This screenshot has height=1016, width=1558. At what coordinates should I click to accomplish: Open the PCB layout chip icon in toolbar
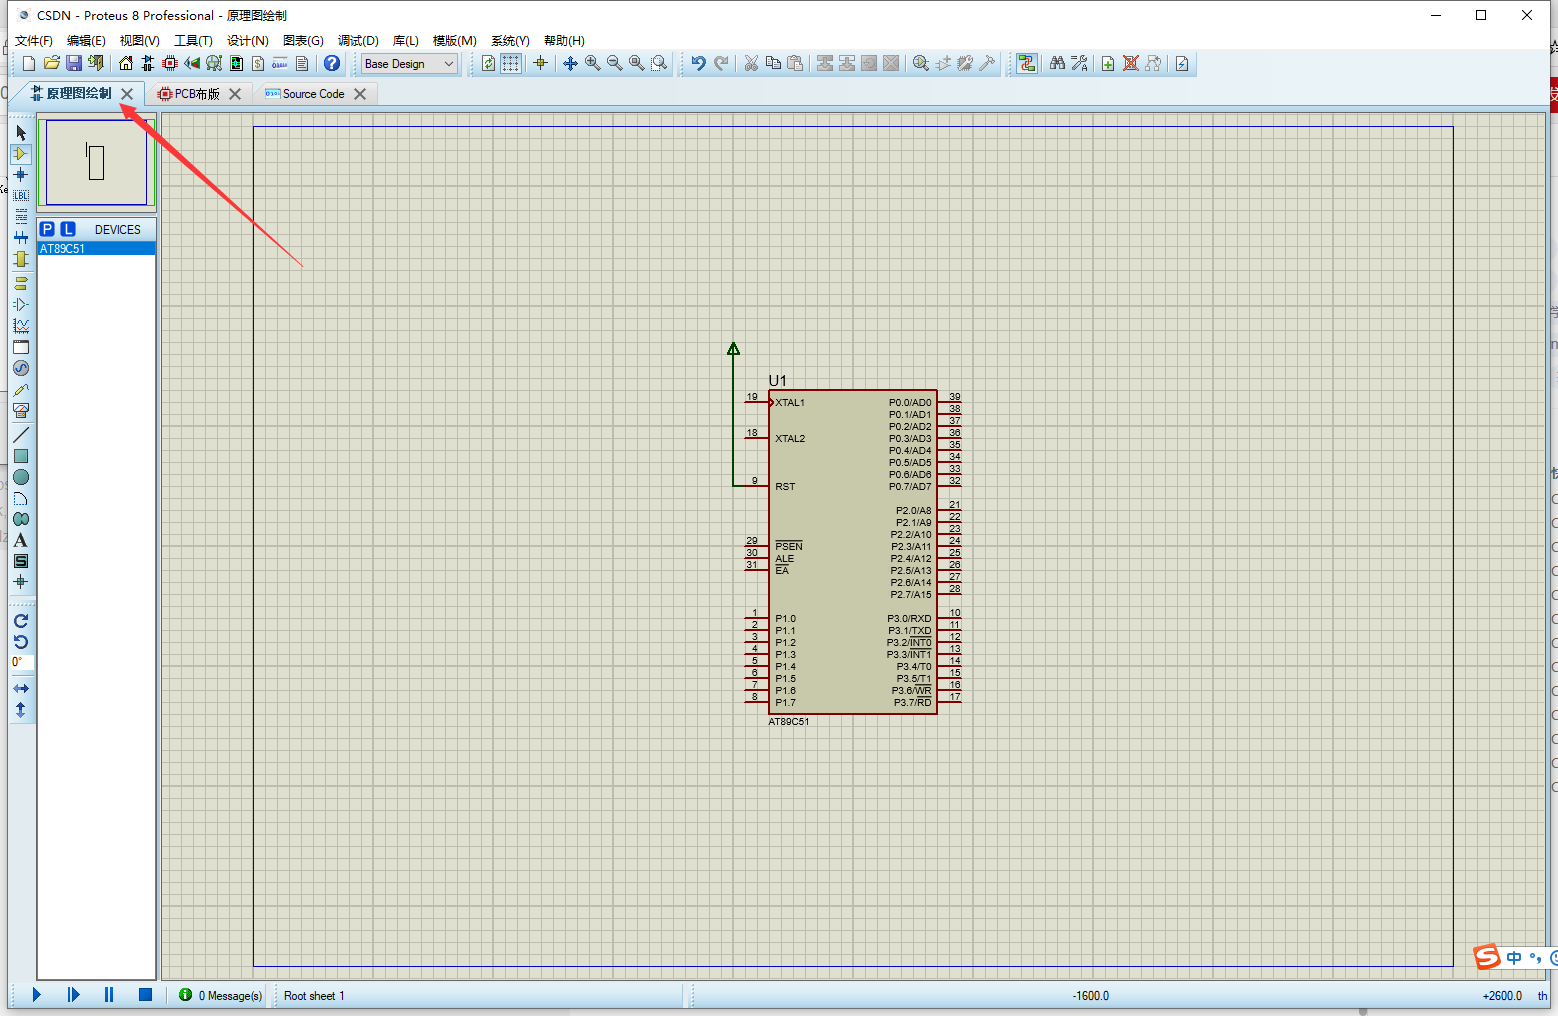(x=169, y=63)
